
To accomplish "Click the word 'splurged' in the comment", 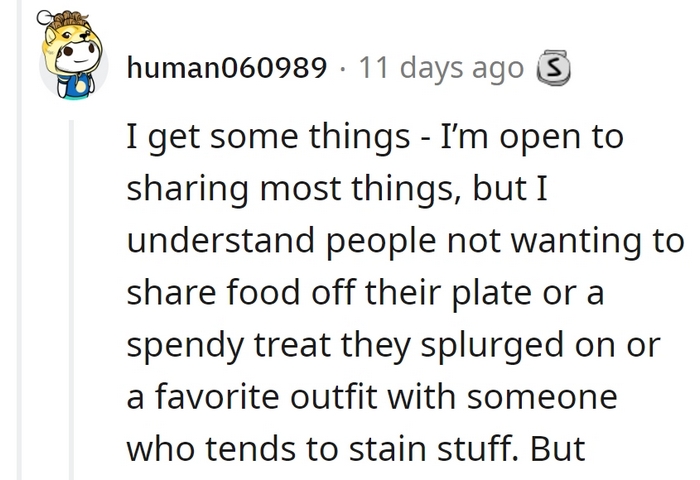I will click(x=492, y=346).
